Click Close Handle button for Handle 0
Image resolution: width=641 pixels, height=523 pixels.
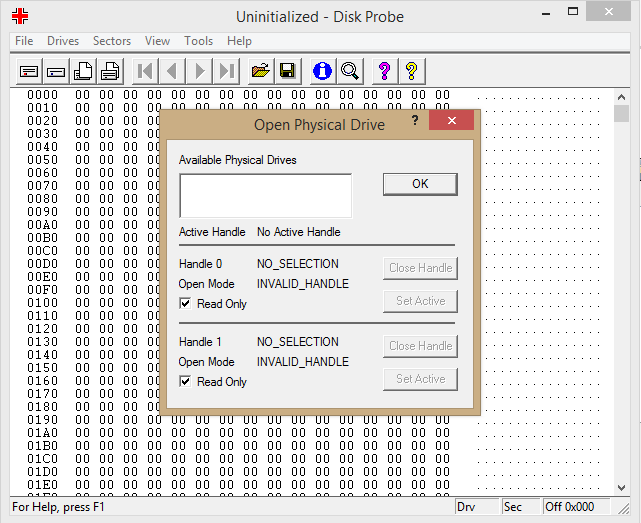point(420,268)
